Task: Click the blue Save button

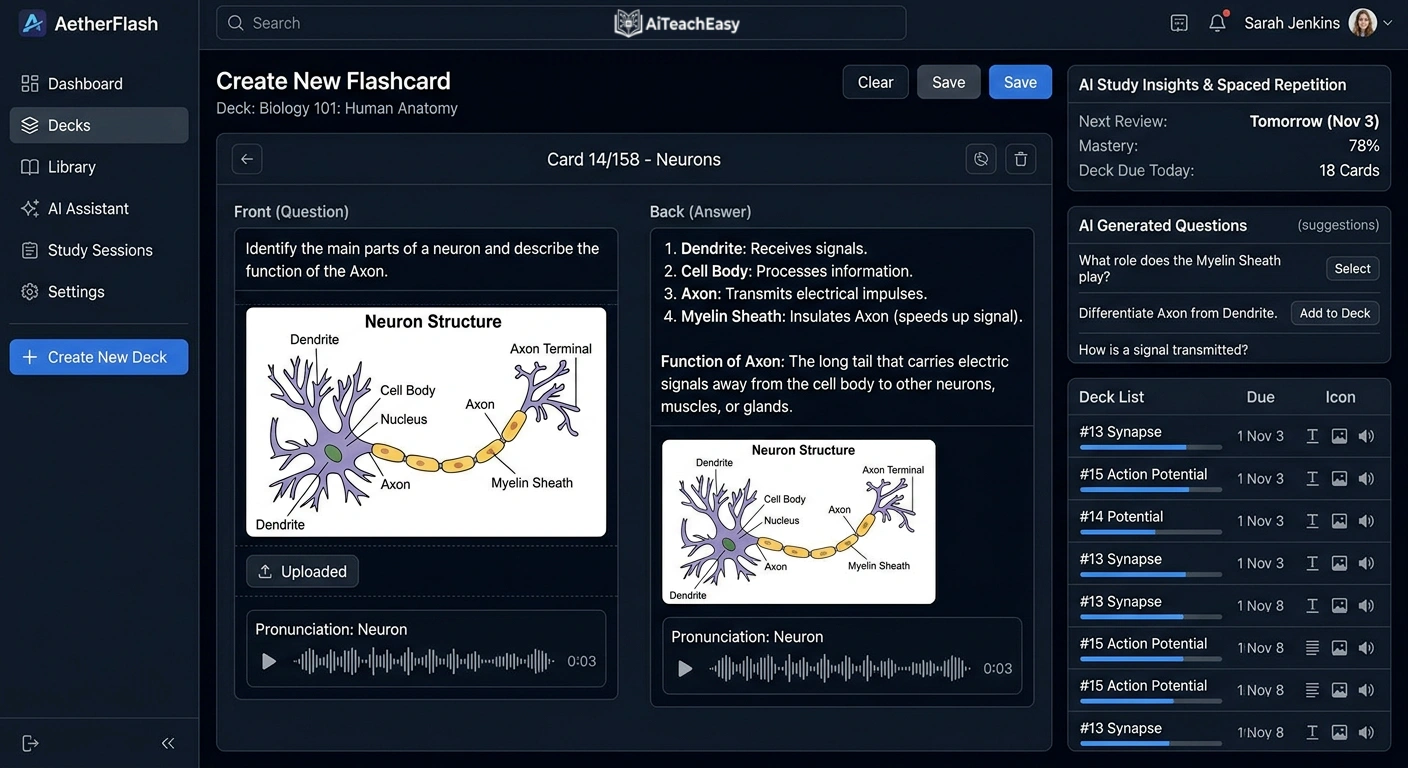Action: click(1020, 81)
